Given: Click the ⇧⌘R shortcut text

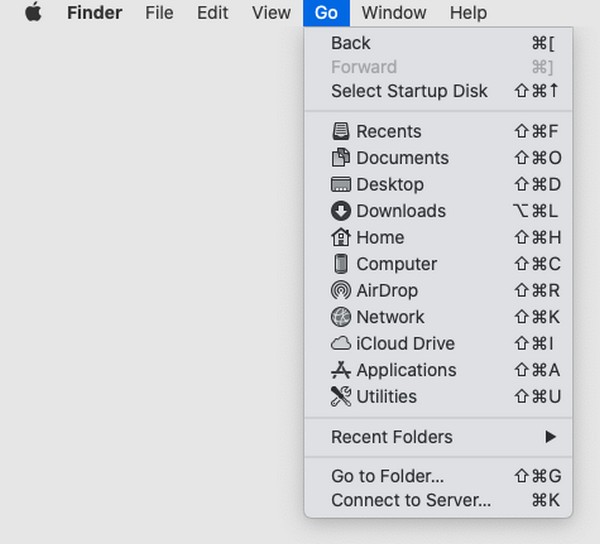Looking at the screenshot, I should 537,291.
